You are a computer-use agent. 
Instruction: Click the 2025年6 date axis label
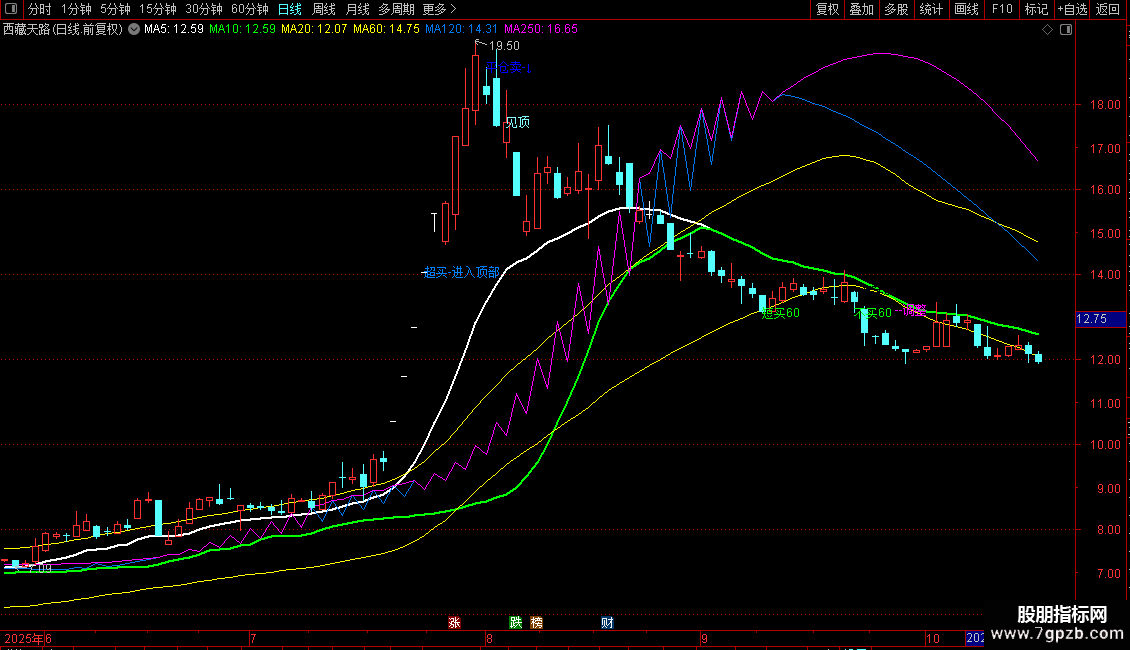[x=27, y=638]
